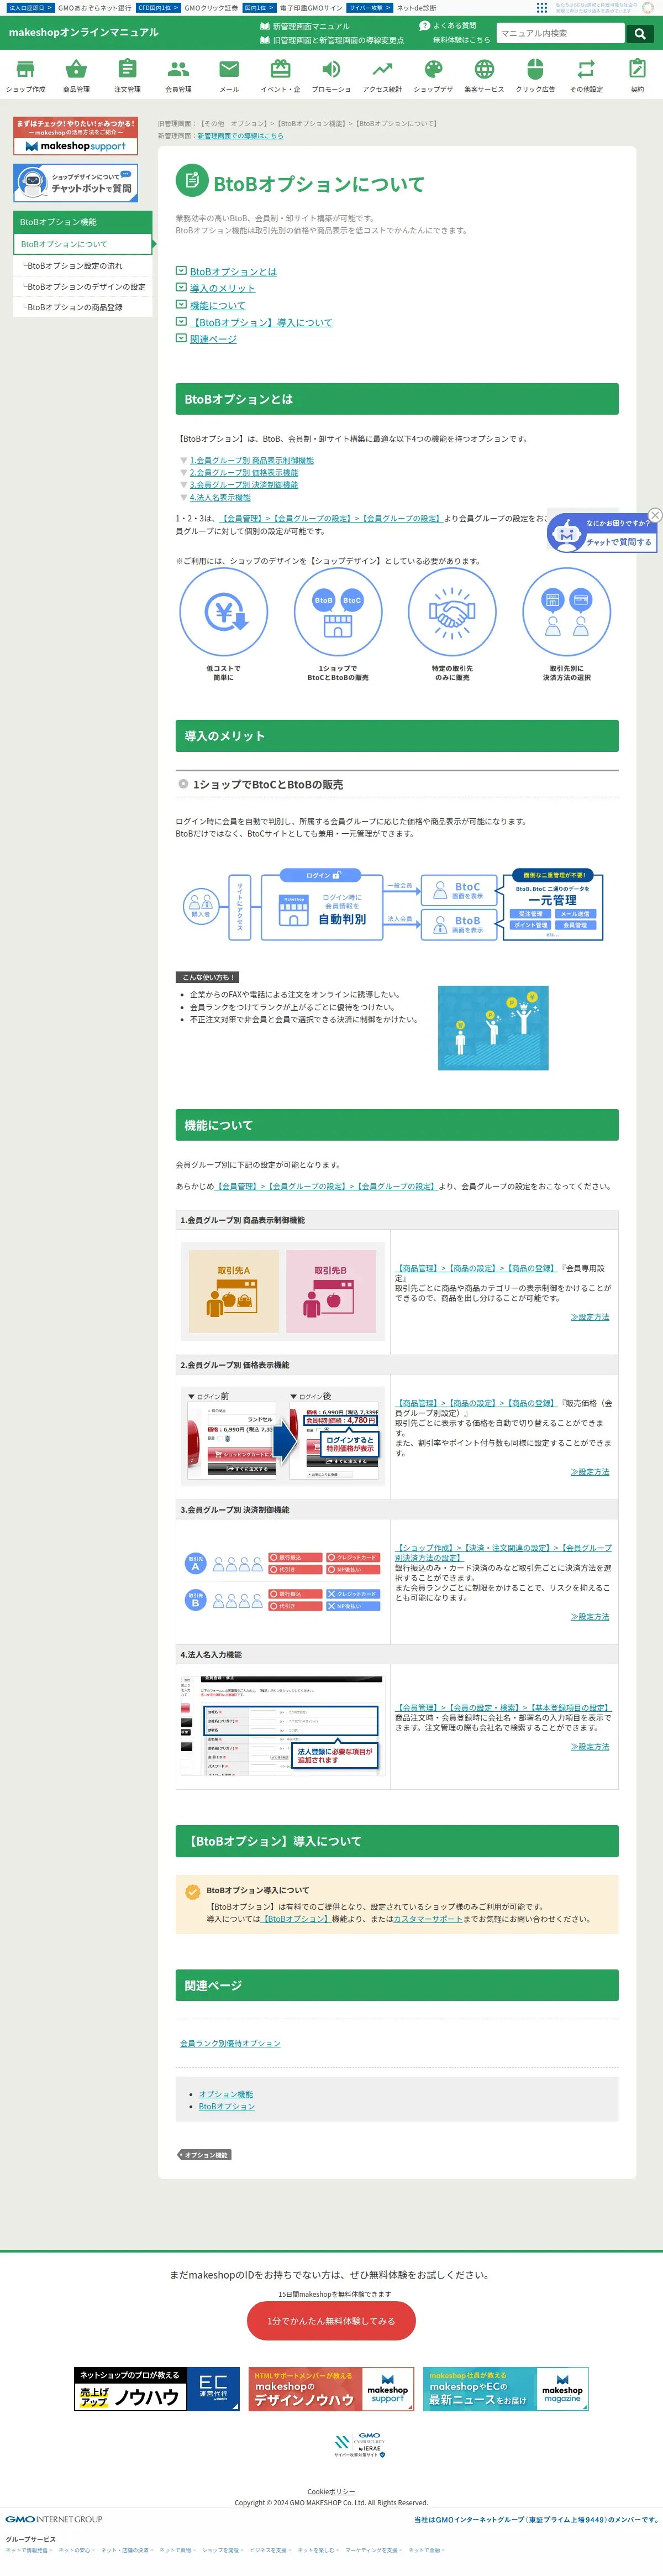Open カスタマーサポート link
The width and height of the screenshot is (663, 2576).
428,1919
